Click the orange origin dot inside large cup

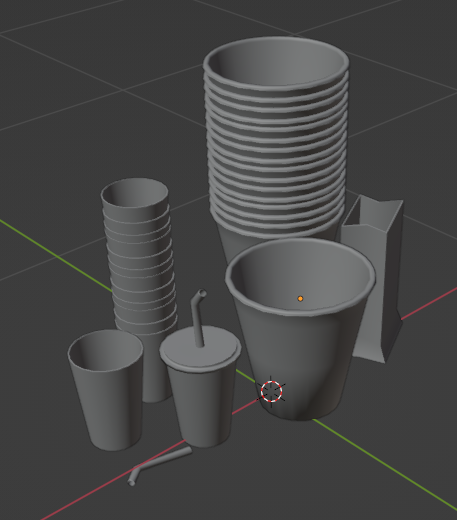pos(300,299)
